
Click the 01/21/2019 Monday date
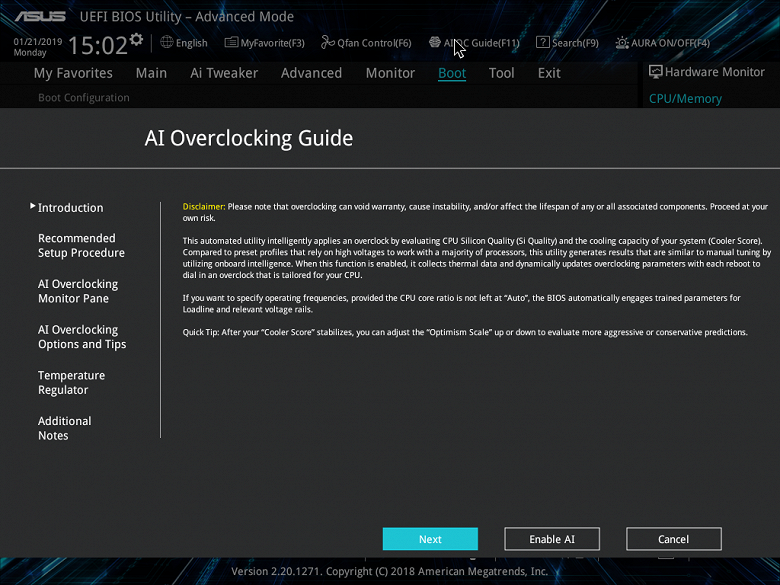coord(37,47)
